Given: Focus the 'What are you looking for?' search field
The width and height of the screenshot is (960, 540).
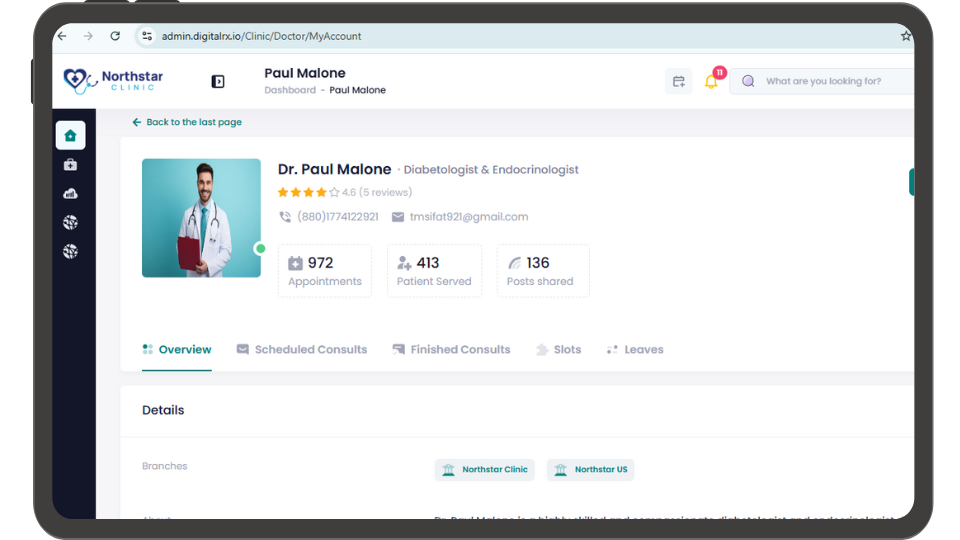Looking at the screenshot, I should (x=822, y=81).
